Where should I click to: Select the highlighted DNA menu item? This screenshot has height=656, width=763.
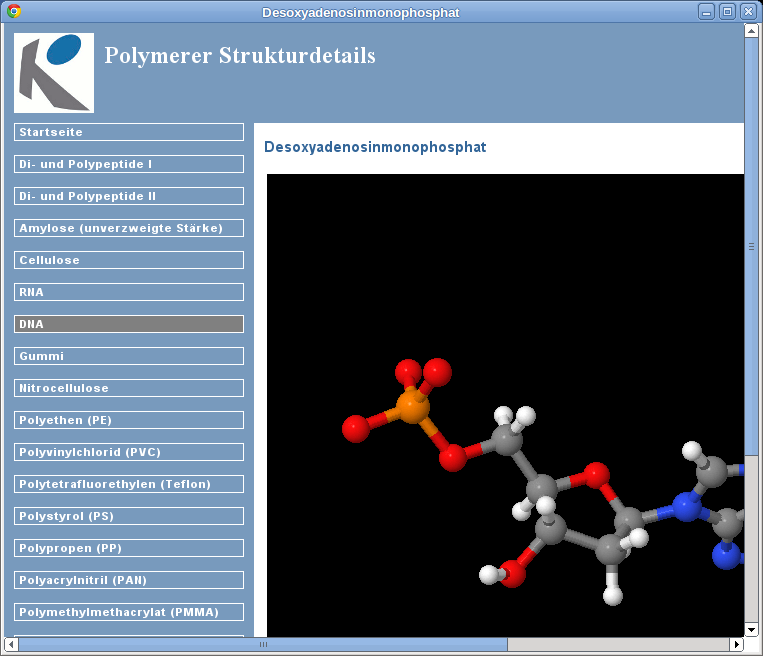coord(129,324)
